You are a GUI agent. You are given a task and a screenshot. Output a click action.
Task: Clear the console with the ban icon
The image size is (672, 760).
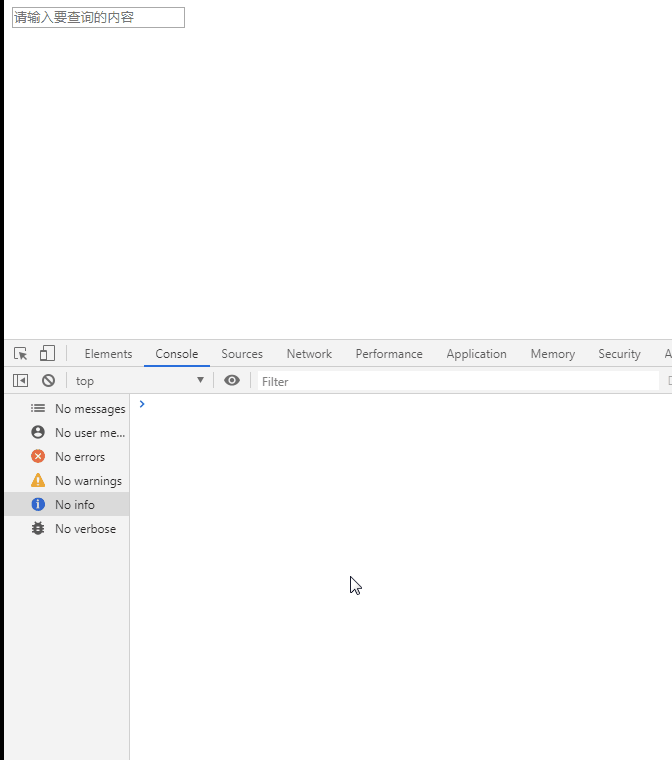point(48,380)
